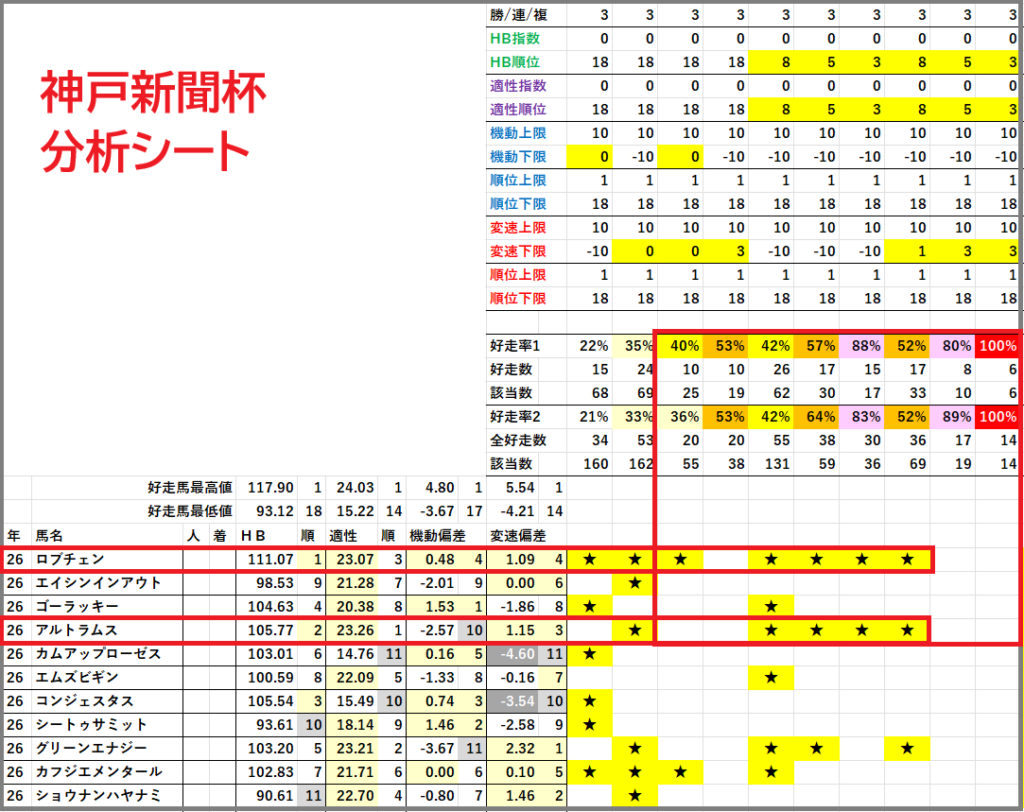
Task: Select horse name シートゥサミット
Action: pos(91,724)
